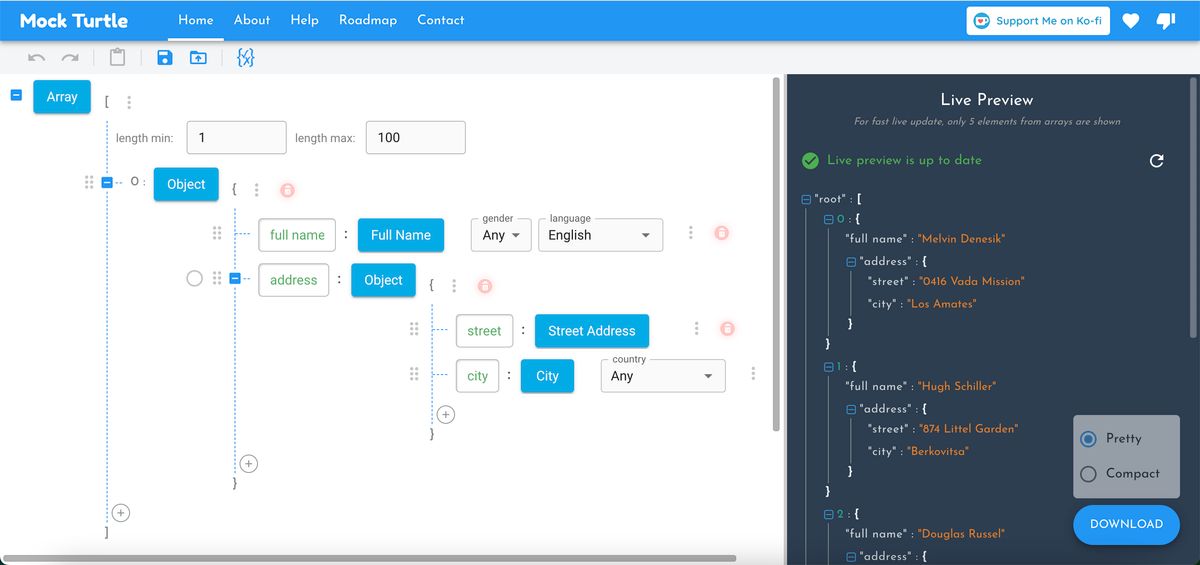Click the heart like icon
The width and height of the screenshot is (1200, 565).
[1130, 21]
